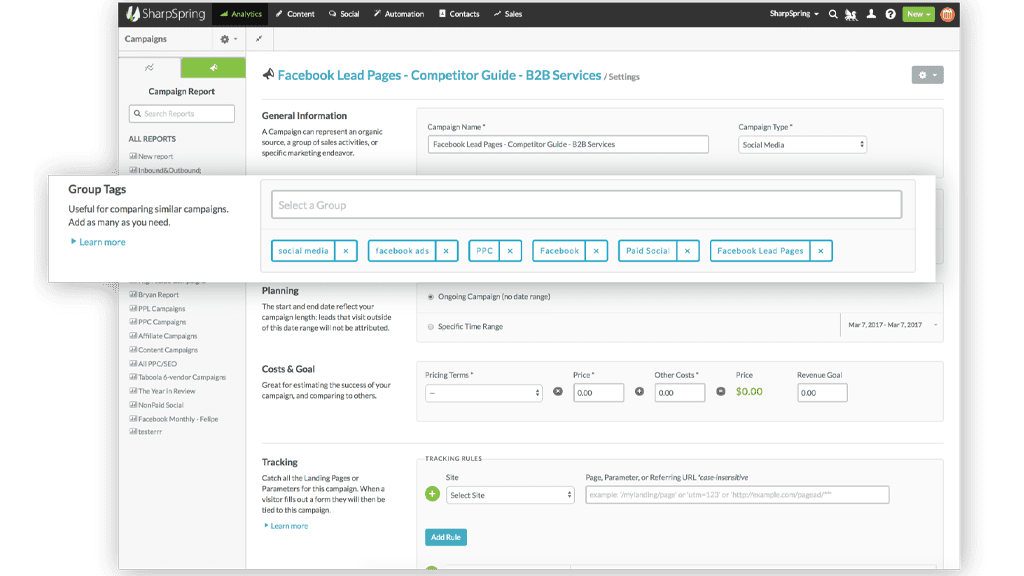This screenshot has height=576, width=1024.
Task: Select Ongoing Campaign radio option
Action: click(430, 297)
